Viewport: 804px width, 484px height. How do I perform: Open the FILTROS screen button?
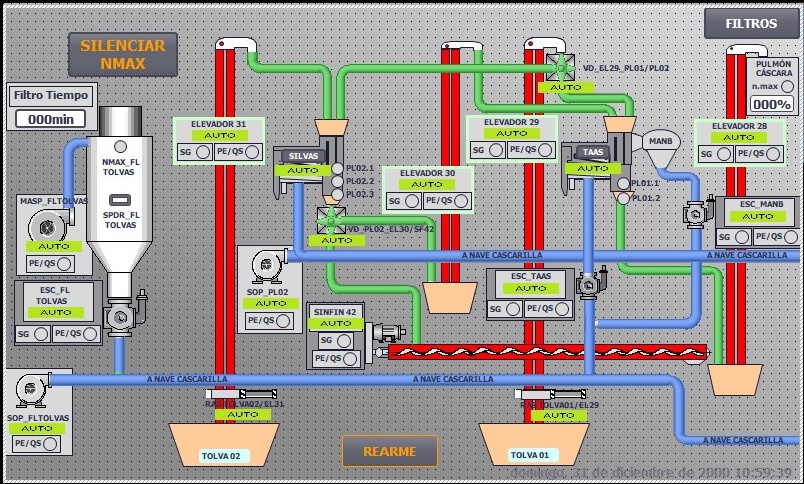coord(751,24)
